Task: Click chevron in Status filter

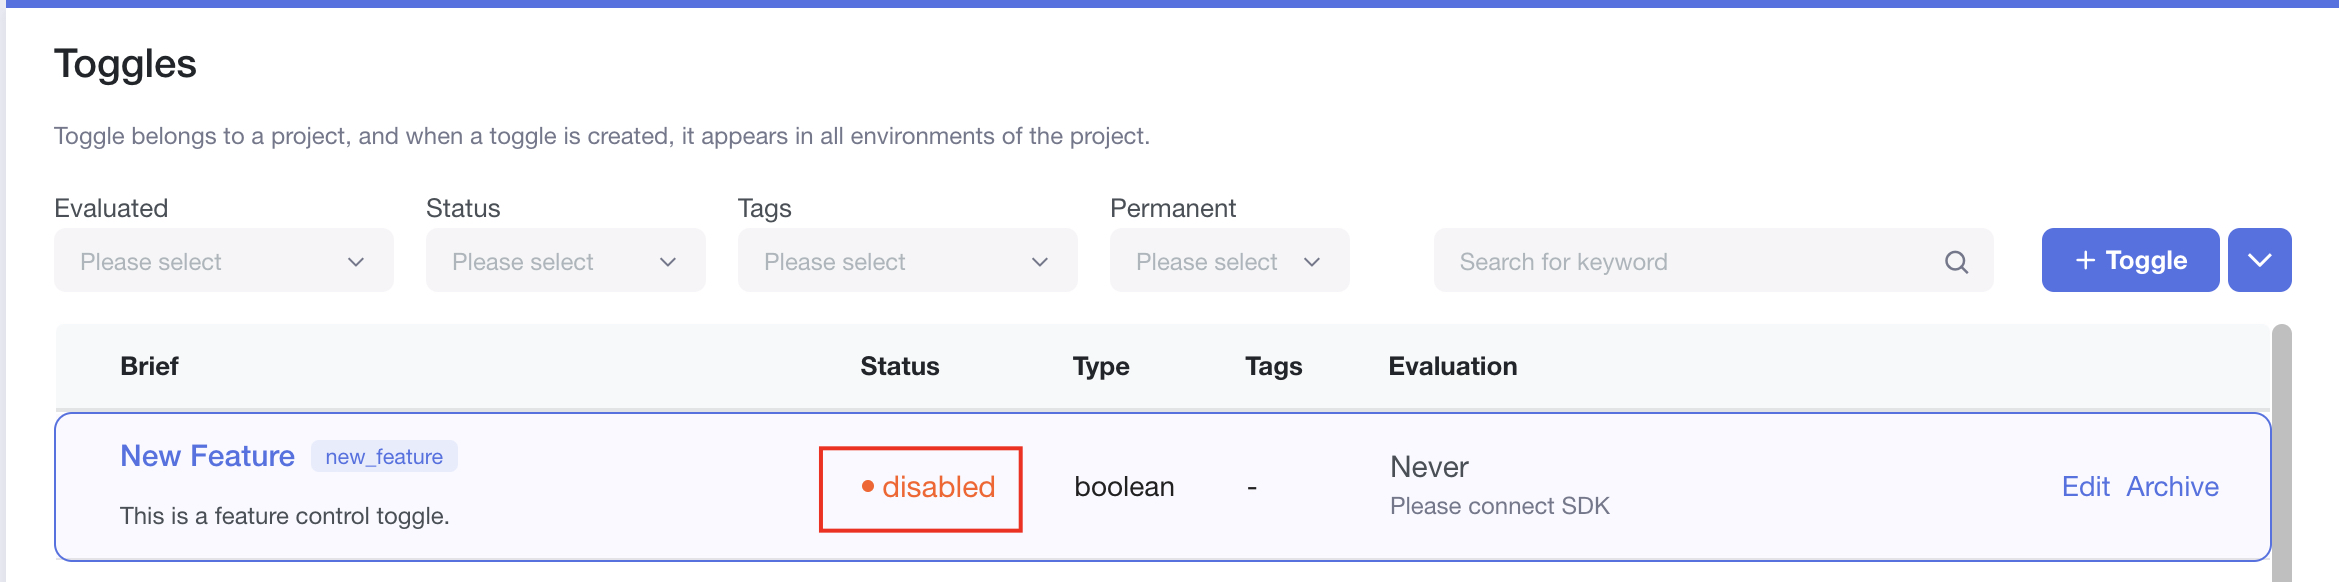Action: click(668, 262)
